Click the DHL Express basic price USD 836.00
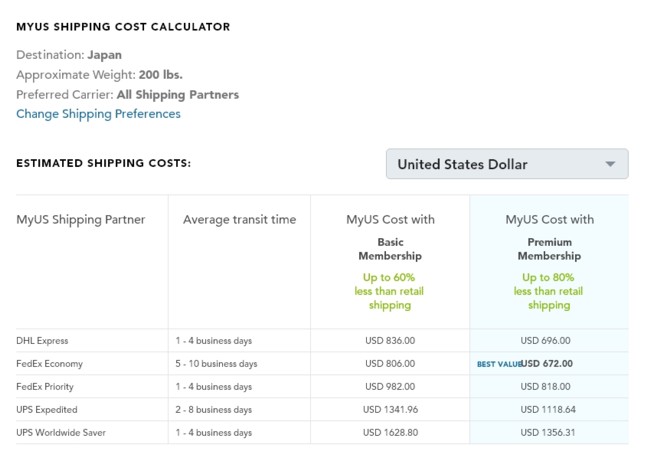This screenshot has height=452, width=650. click(390, 341)
